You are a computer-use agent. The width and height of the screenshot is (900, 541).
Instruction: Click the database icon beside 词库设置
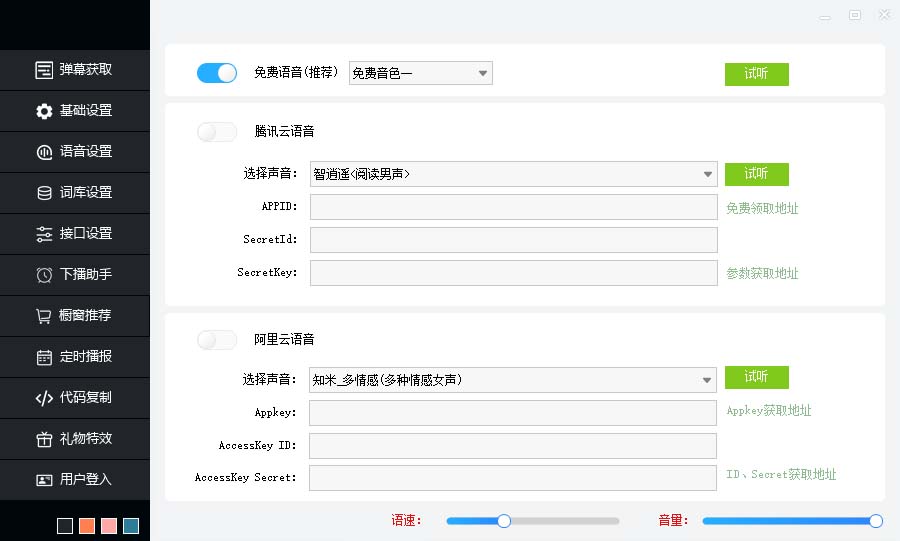(44, 193)
